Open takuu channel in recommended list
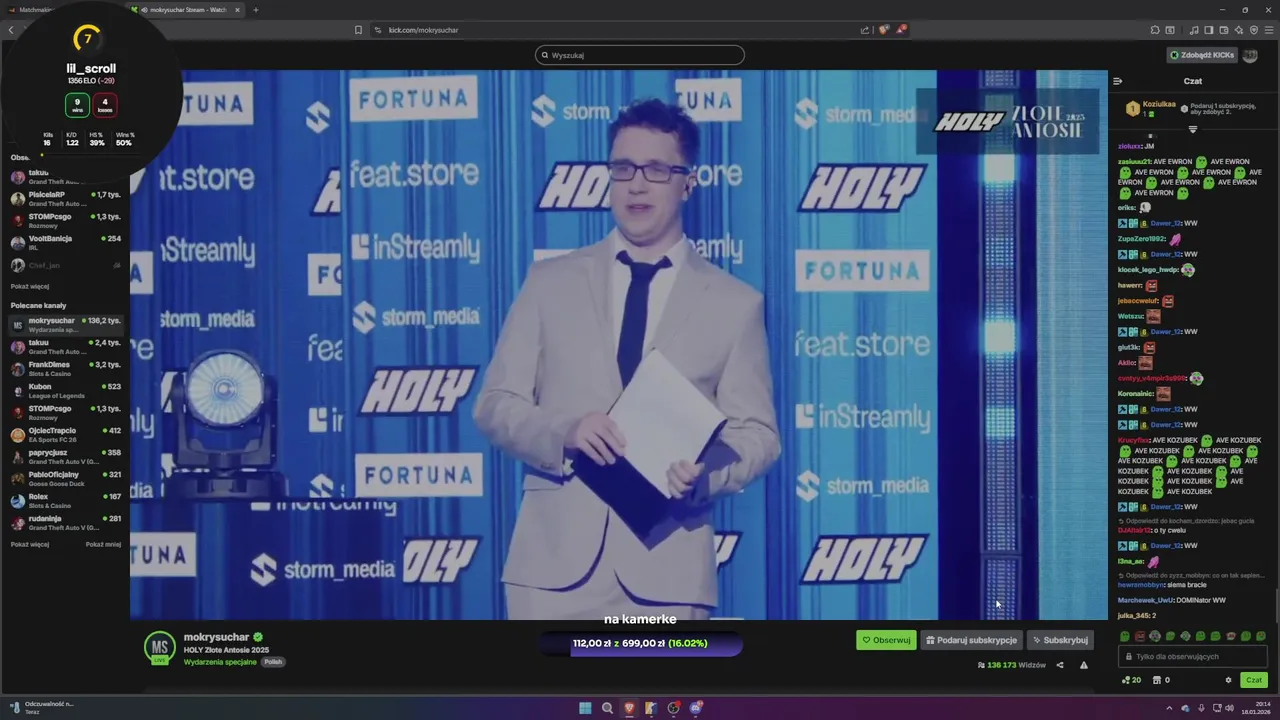1280x720 pixels. (65, 347)
